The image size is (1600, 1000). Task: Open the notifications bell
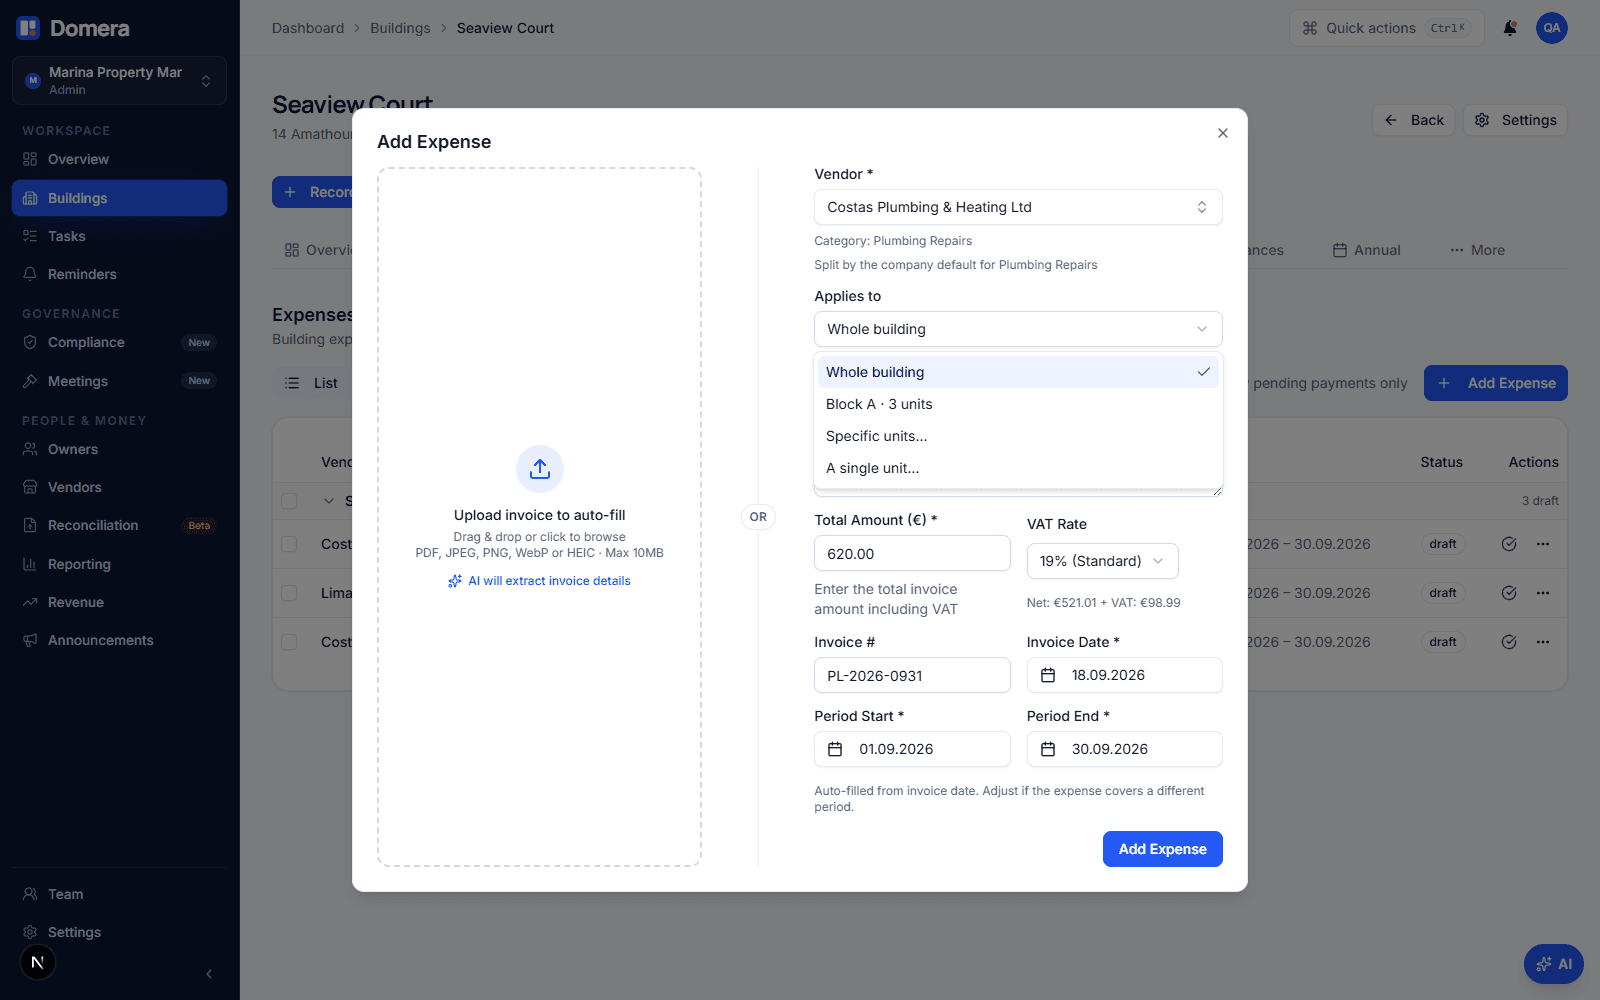tap(1510, 28)
